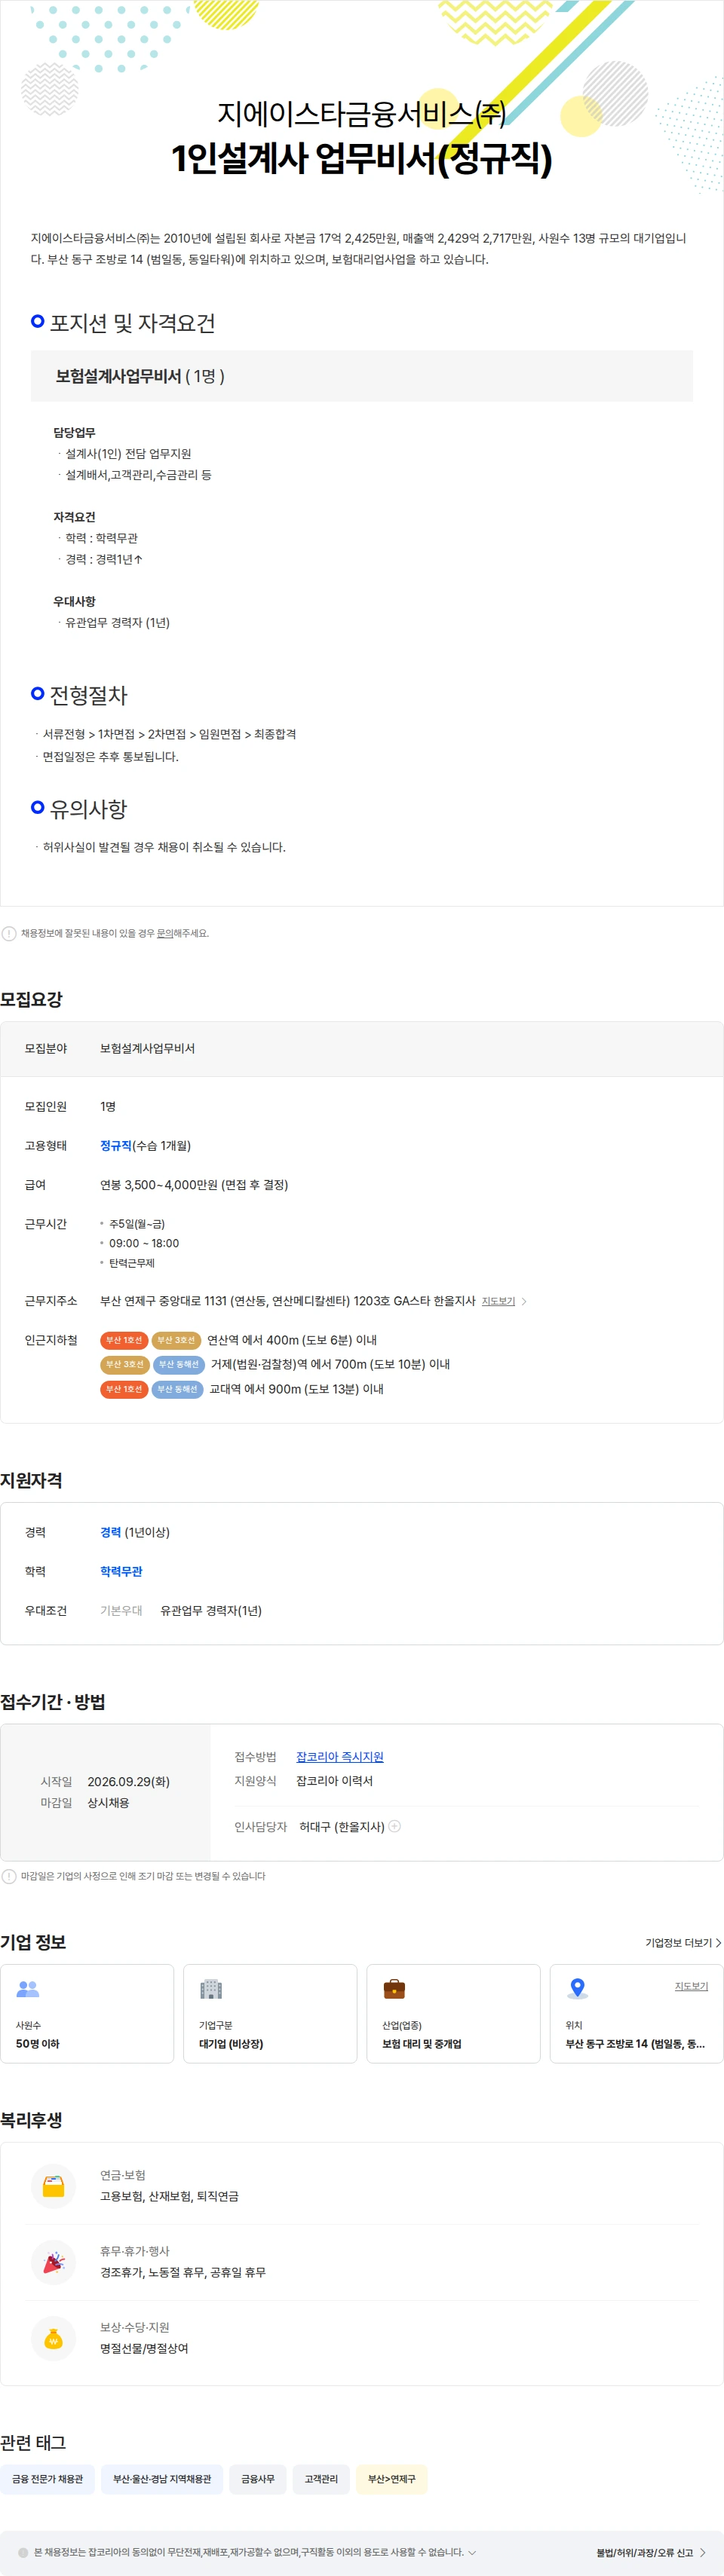Click the footer notice circle icon

click(23, 2552)
